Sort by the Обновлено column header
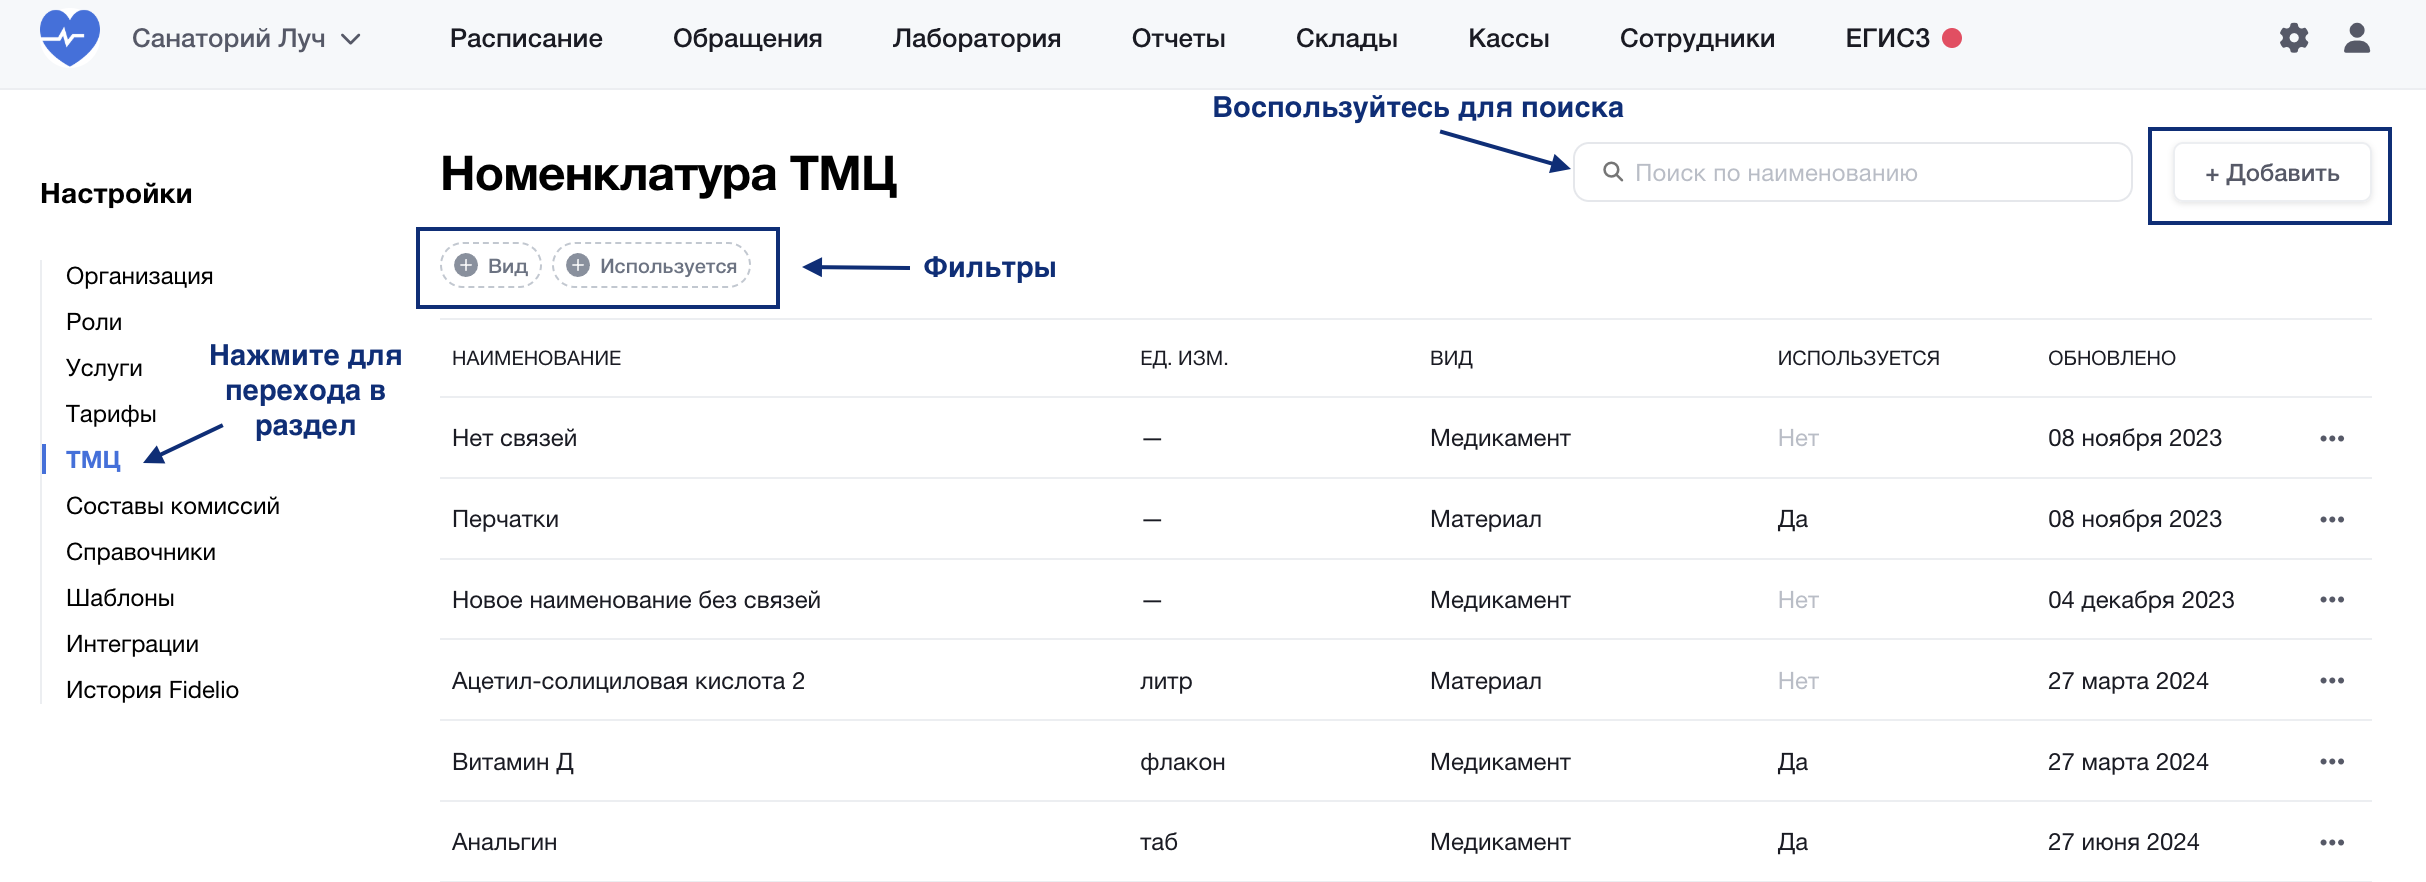 pyautogui.click(x=2111, y=358)
